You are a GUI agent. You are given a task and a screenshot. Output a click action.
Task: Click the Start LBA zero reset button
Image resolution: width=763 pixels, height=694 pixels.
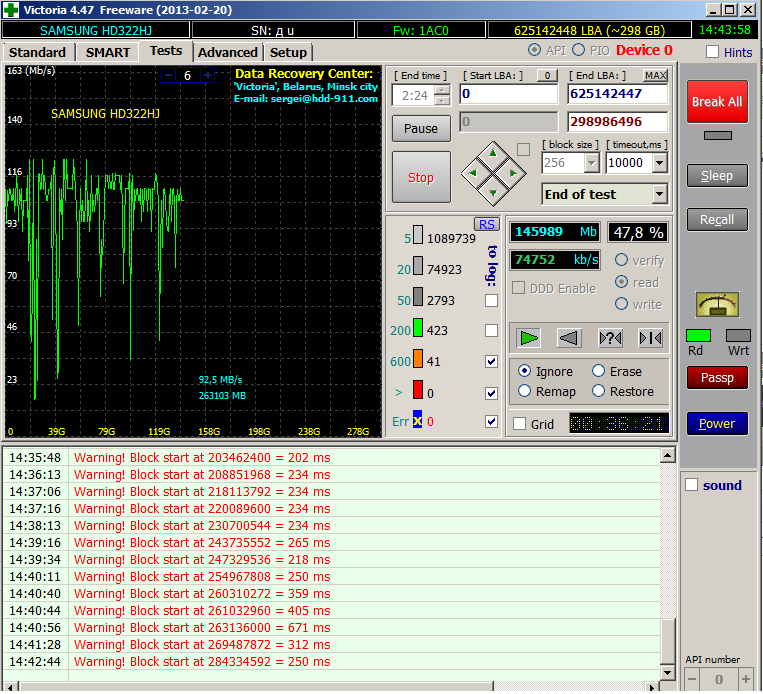(547, 75)
